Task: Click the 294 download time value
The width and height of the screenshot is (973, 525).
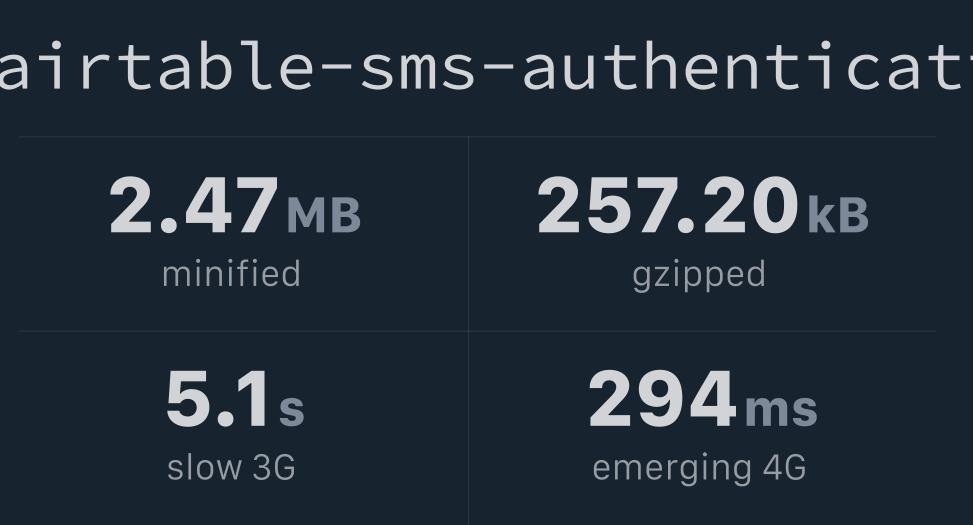Action: (662, 400)
